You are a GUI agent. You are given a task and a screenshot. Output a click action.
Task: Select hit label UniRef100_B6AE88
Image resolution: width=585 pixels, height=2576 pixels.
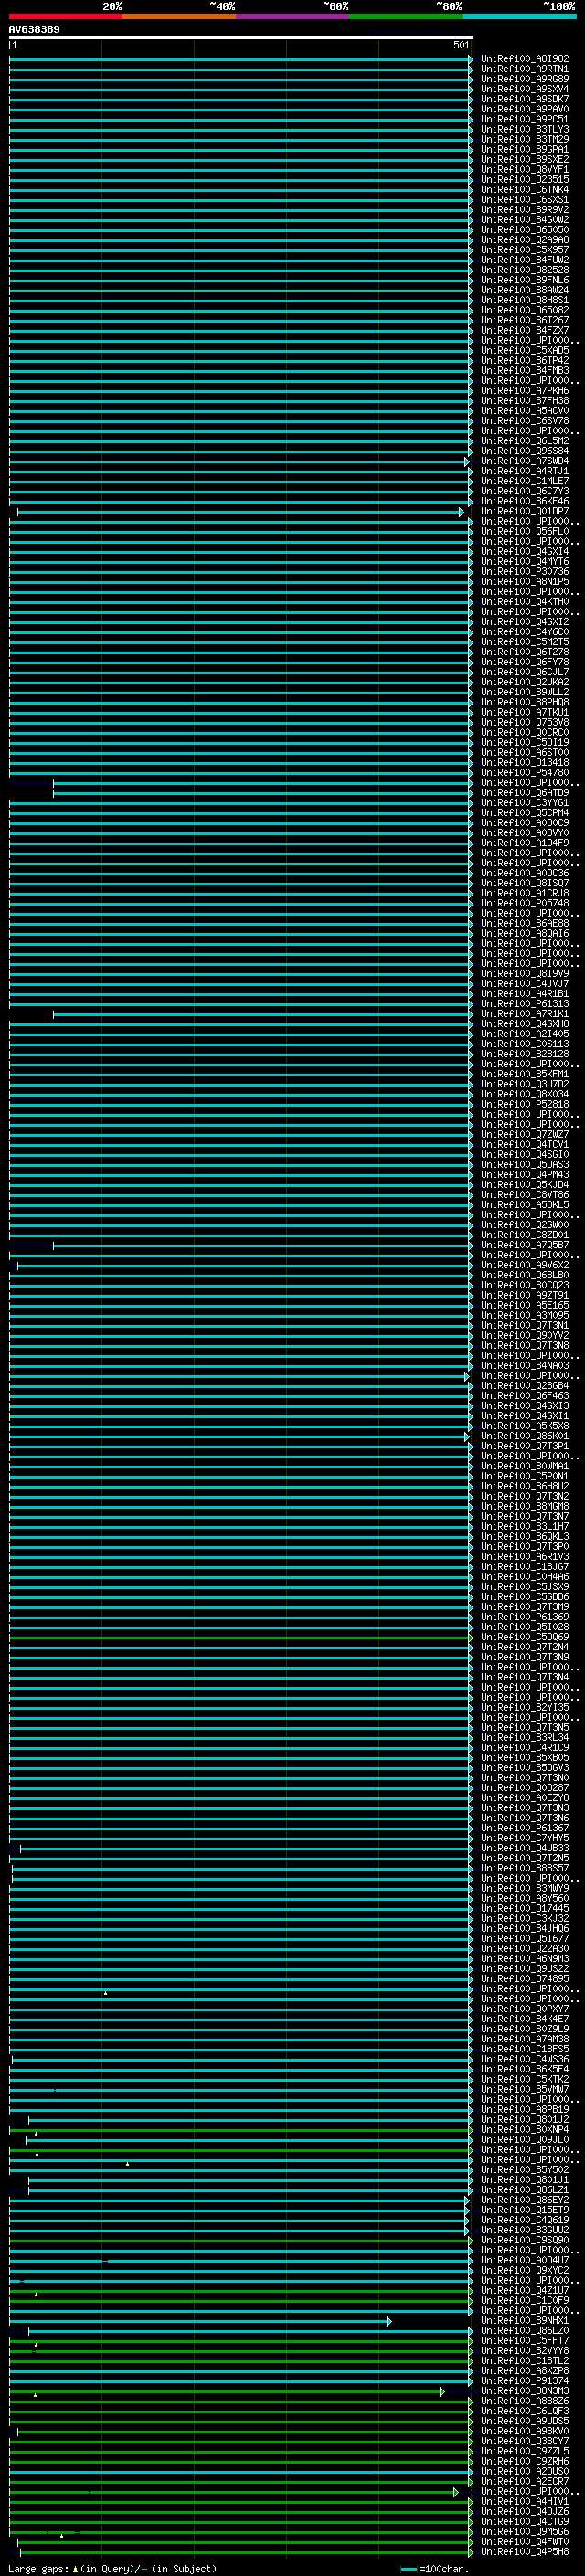click(x=525, y=923)
